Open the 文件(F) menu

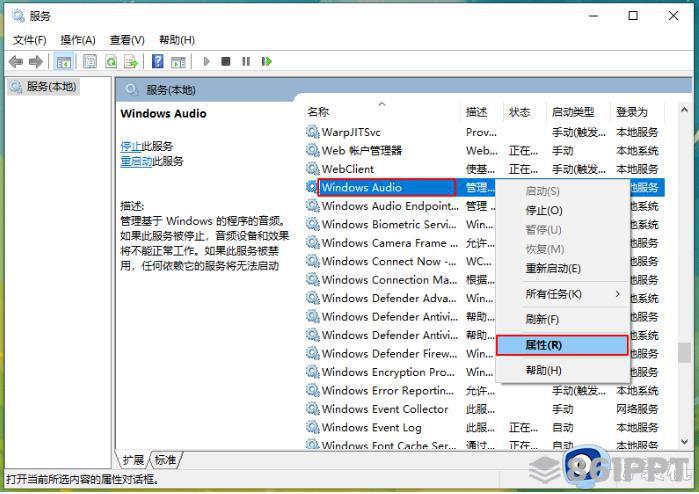click(x=29, y=40)
